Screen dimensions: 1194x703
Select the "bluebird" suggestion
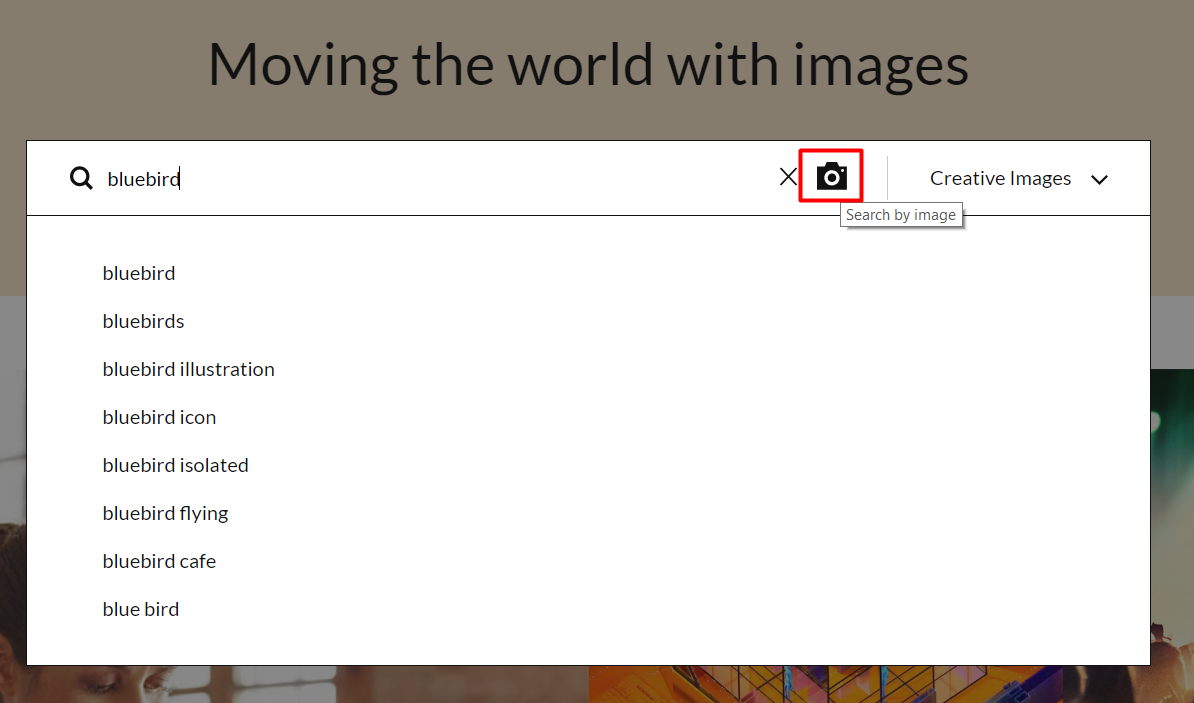pos(139,273)
